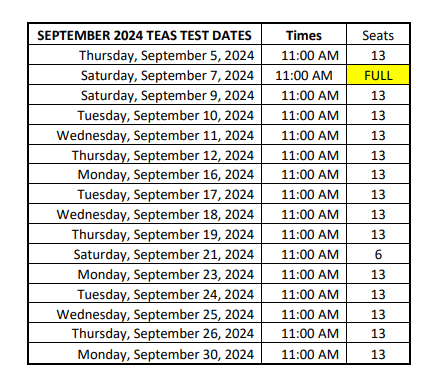Click the 11:00 AM time for September 30

[310, 354]
